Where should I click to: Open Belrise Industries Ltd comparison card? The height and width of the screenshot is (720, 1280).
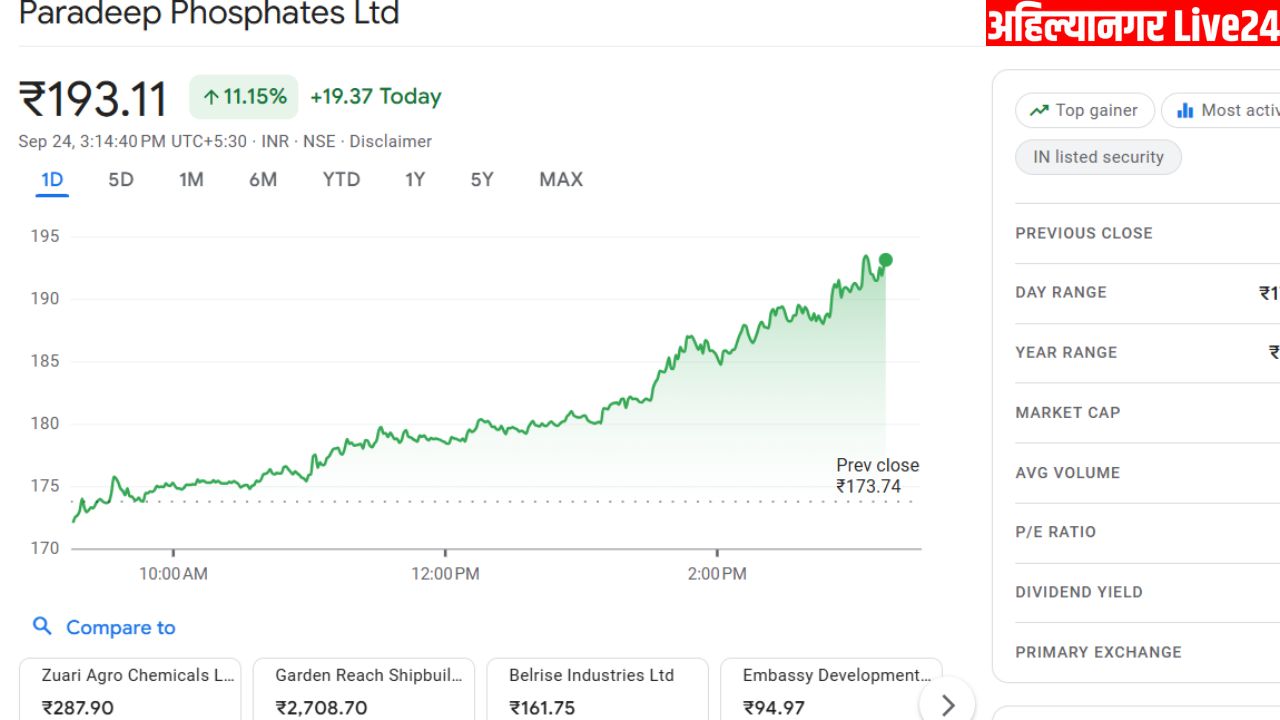tap(598, 689)
